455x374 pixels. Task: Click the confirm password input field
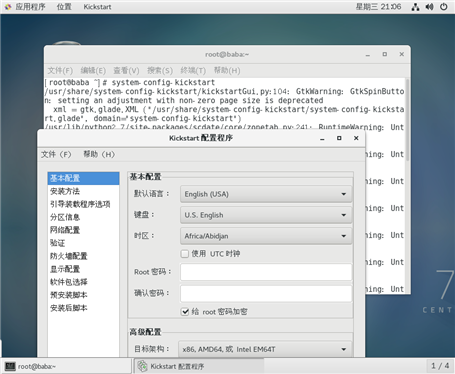(266, 293)
